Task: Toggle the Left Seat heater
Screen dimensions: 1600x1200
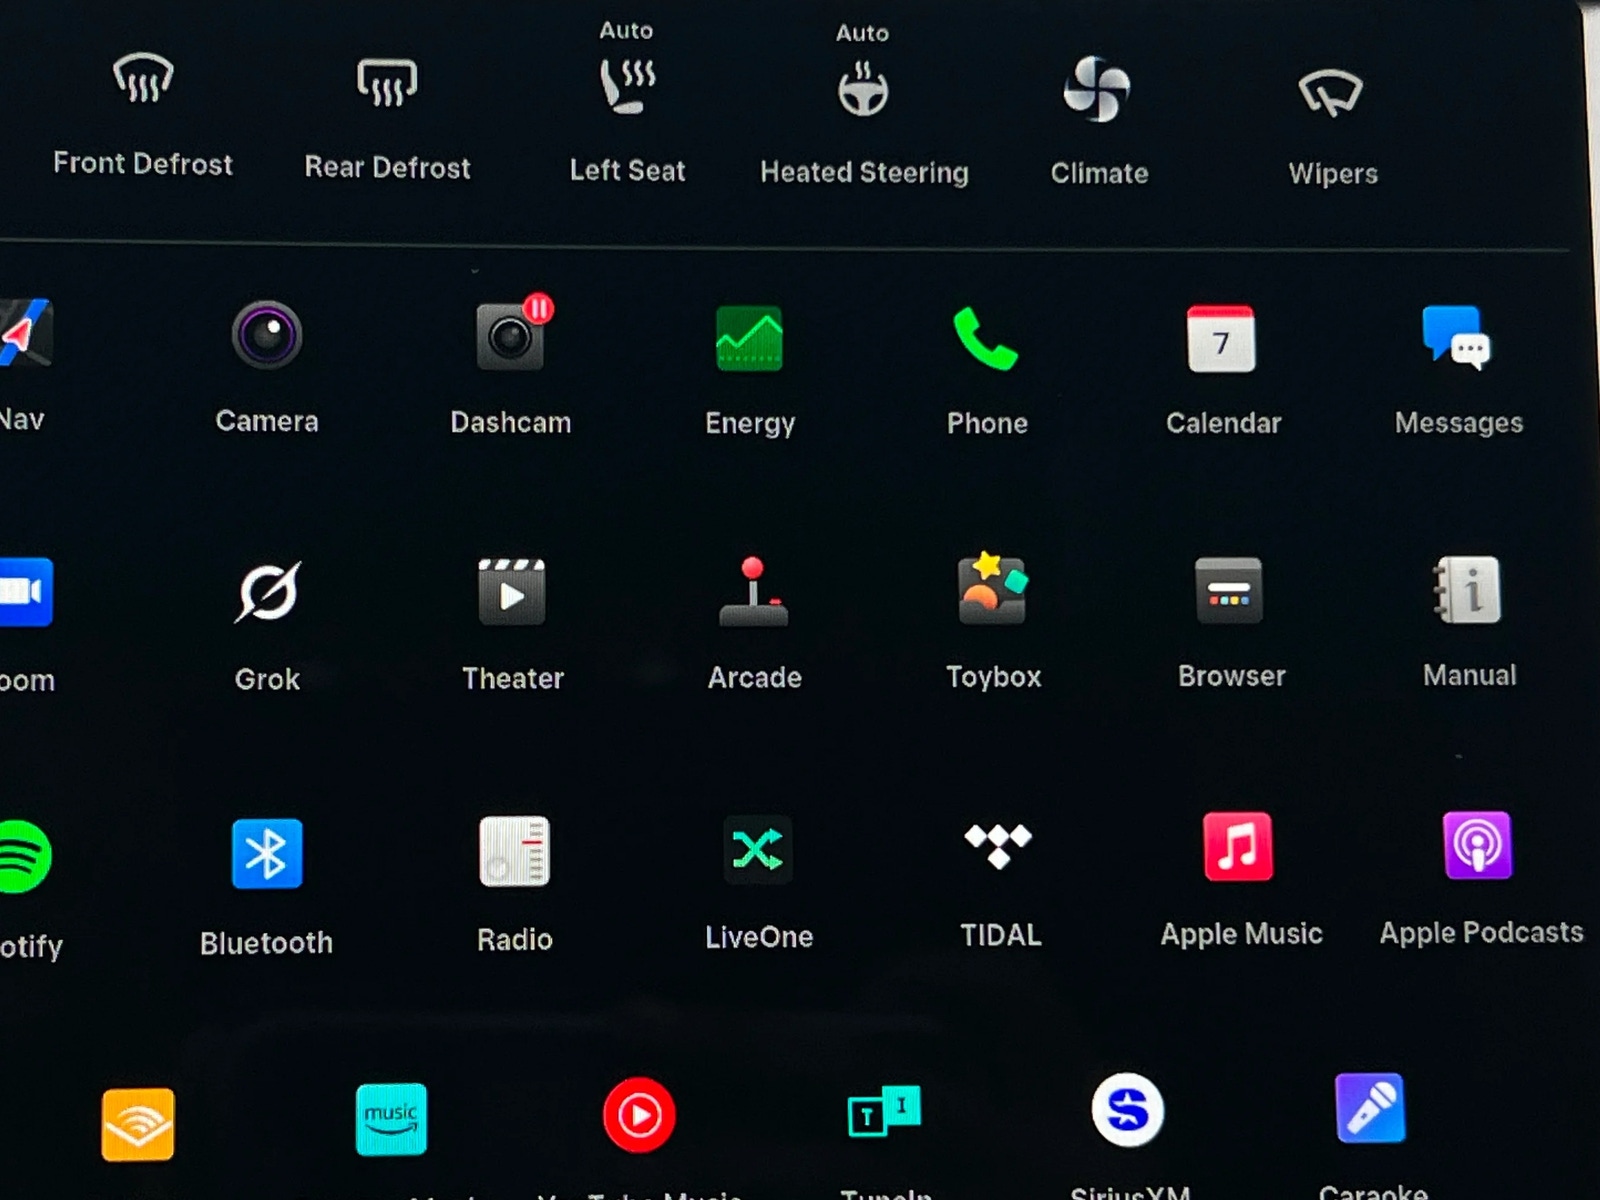Action: tap(627, 86)
